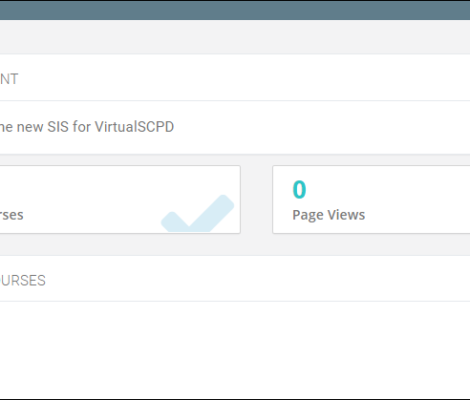Click the empty area beneath the URSES heading
The height and width of the screenshot is (400, 470).
pos(235,349)
